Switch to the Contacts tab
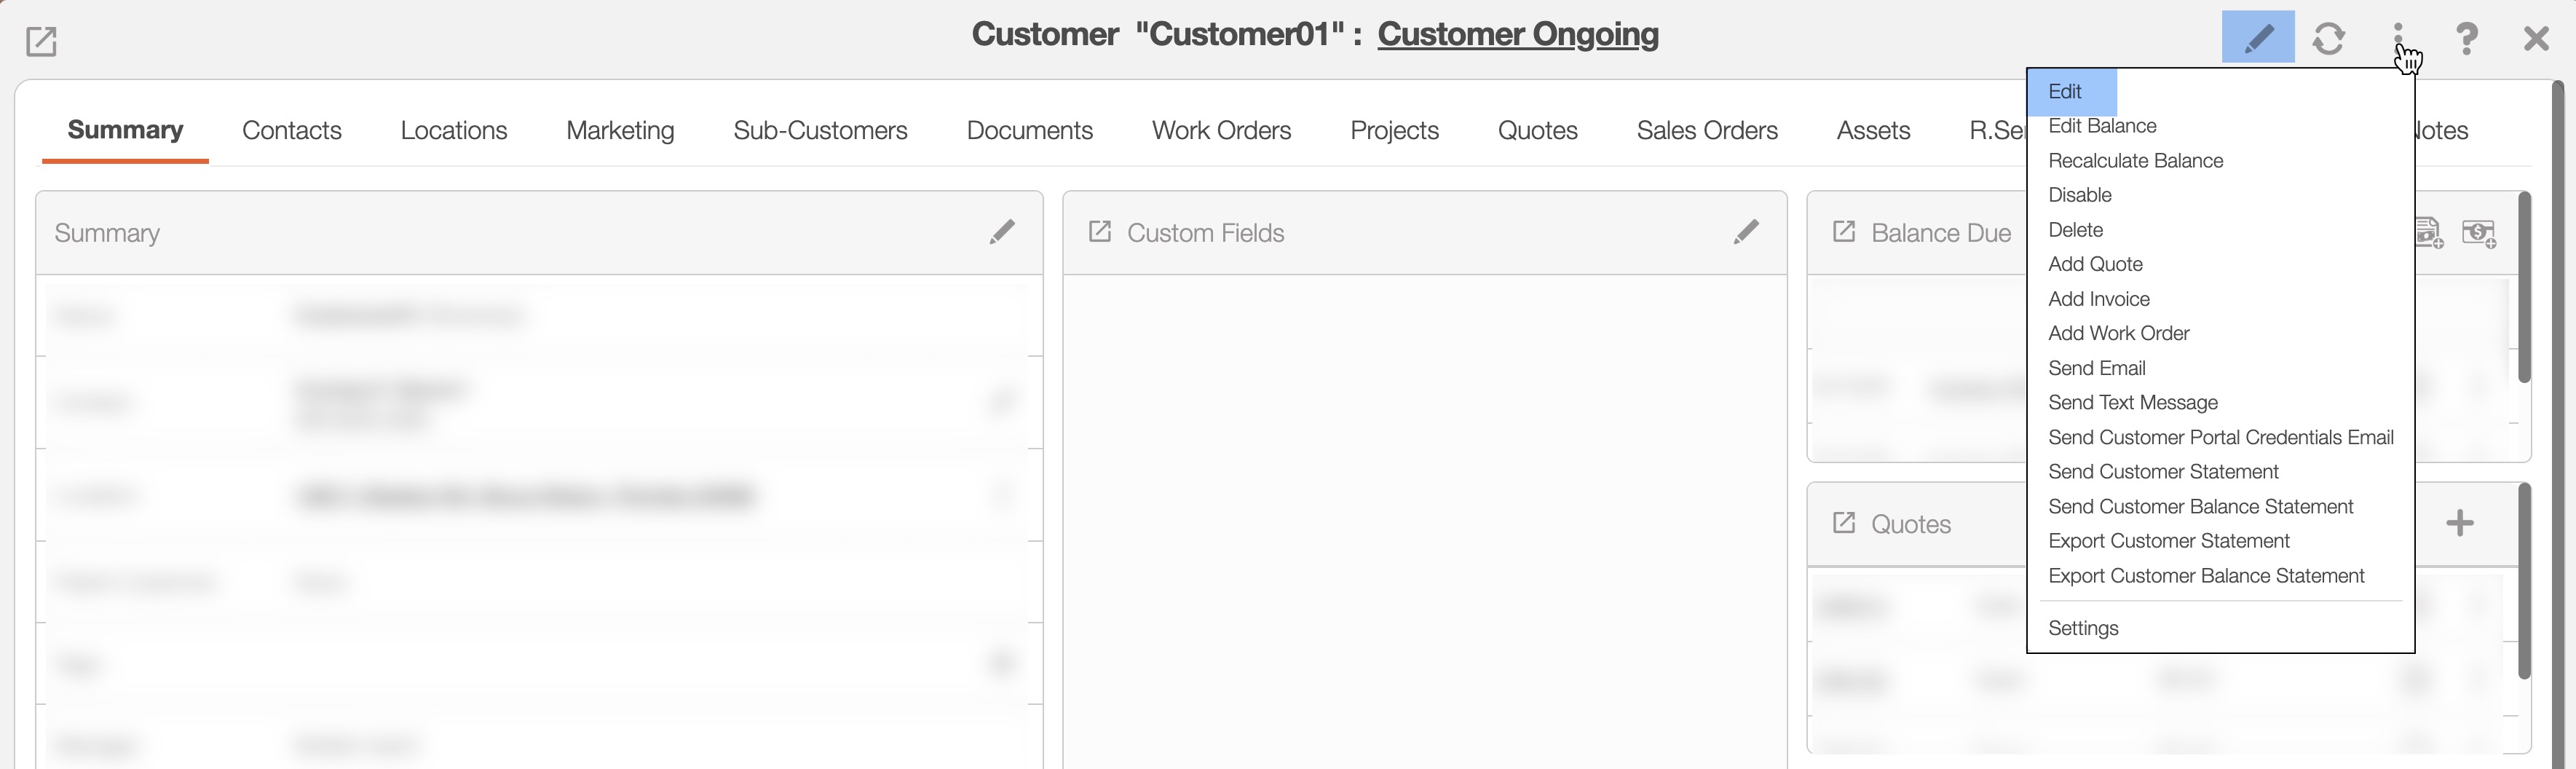 [x=291, y=130]
